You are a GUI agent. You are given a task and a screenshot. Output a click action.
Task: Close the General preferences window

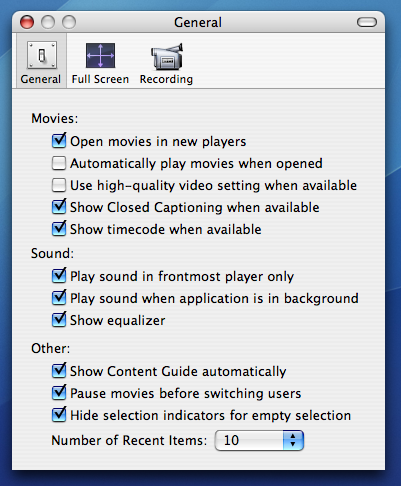pyautogui.click(x=27, y=22)
